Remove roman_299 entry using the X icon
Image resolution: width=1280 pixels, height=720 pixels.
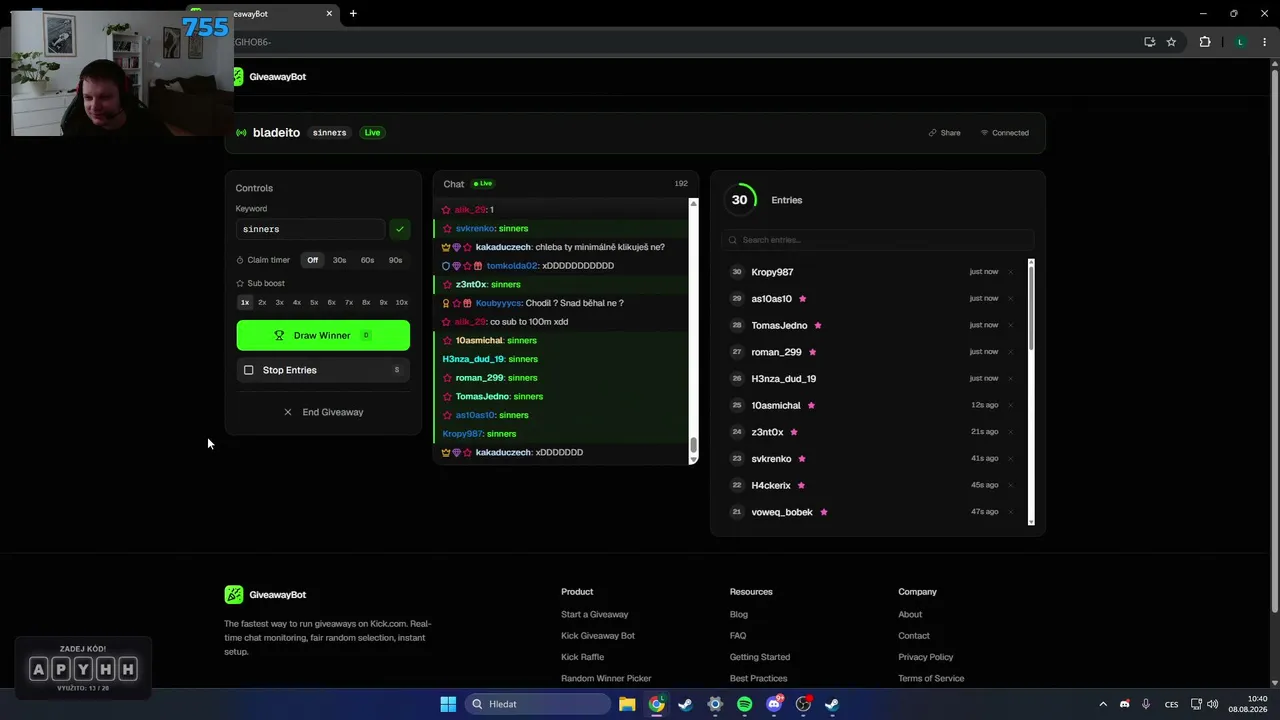[1010, 352]
